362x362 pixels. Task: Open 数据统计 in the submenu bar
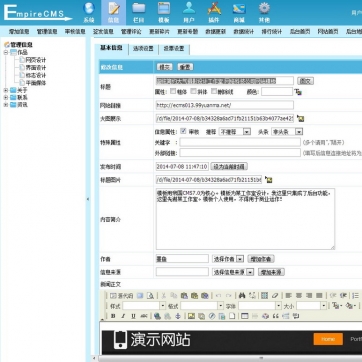[244, 32]
